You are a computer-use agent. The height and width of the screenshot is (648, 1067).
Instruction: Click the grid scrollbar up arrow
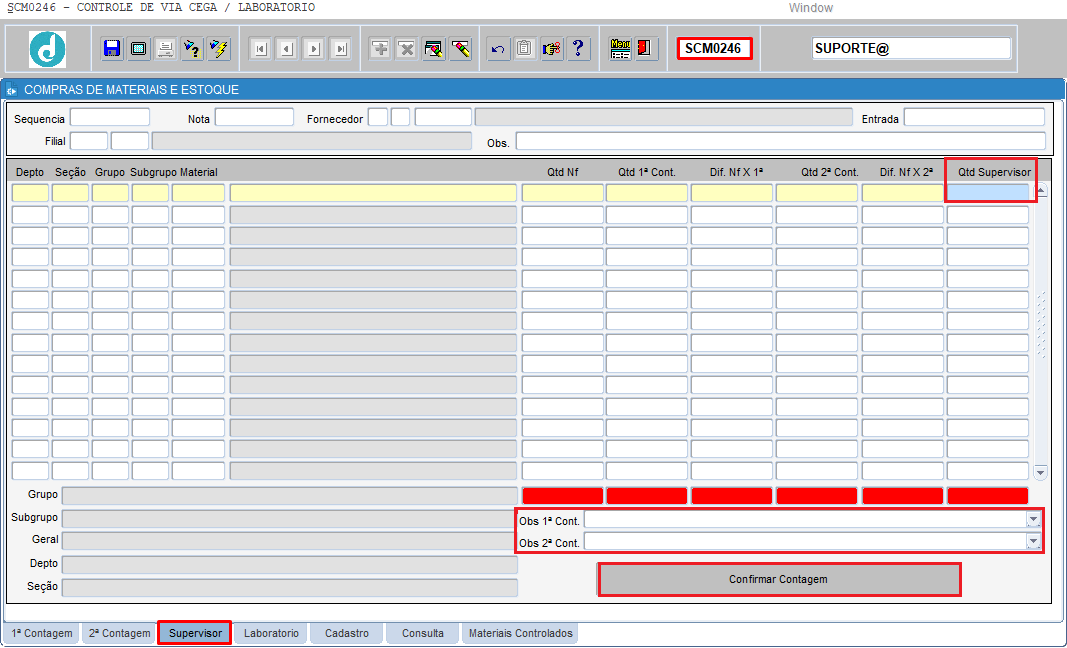tap(1040, 191)
